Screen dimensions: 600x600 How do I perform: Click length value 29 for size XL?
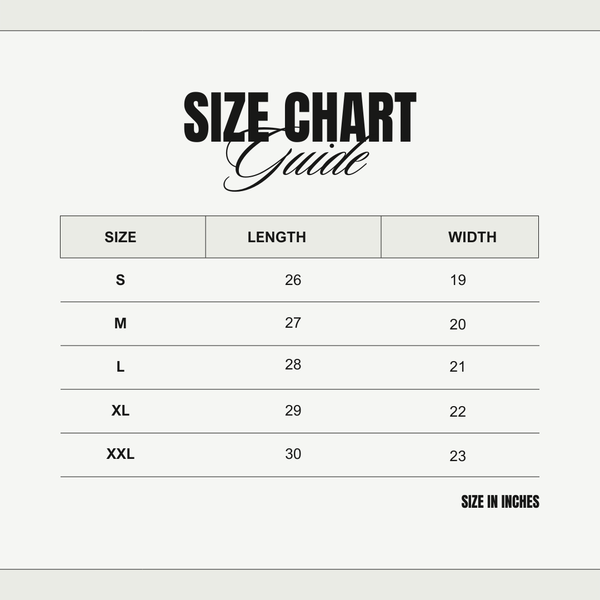pyautogui.click(x=293, y=411)
